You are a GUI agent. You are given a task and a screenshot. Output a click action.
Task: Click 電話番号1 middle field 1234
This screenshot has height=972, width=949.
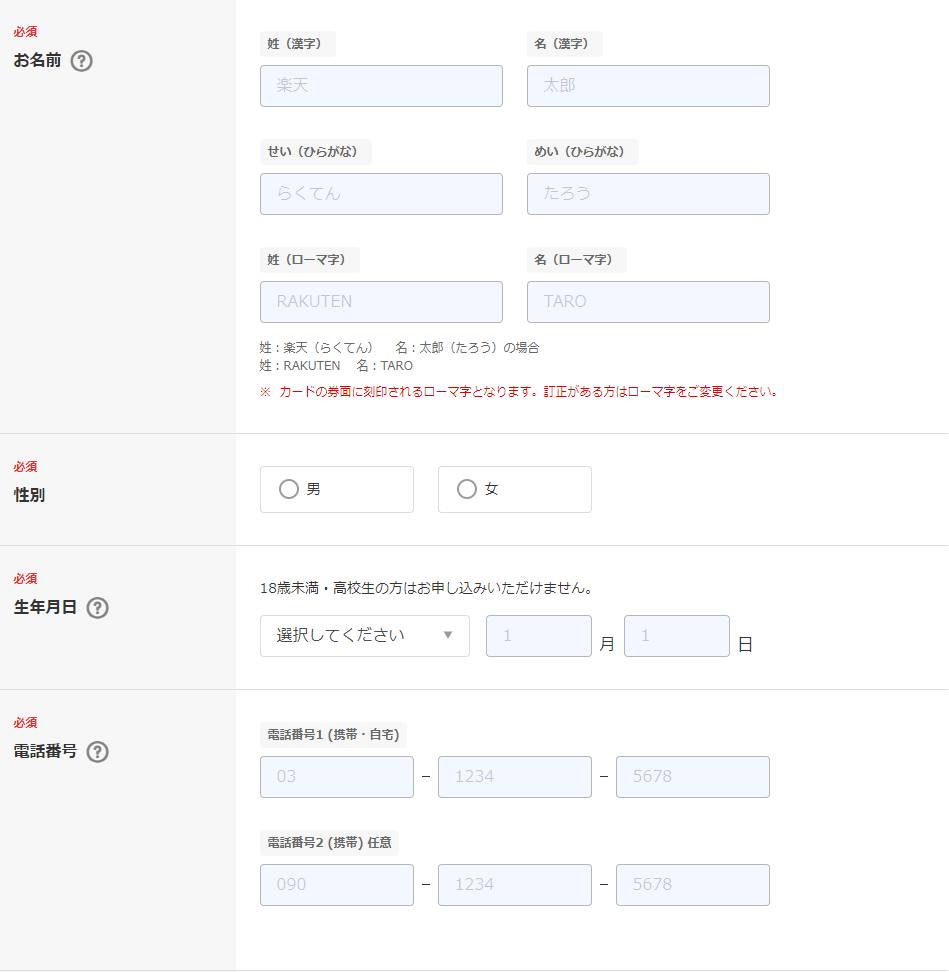(514, 777)
